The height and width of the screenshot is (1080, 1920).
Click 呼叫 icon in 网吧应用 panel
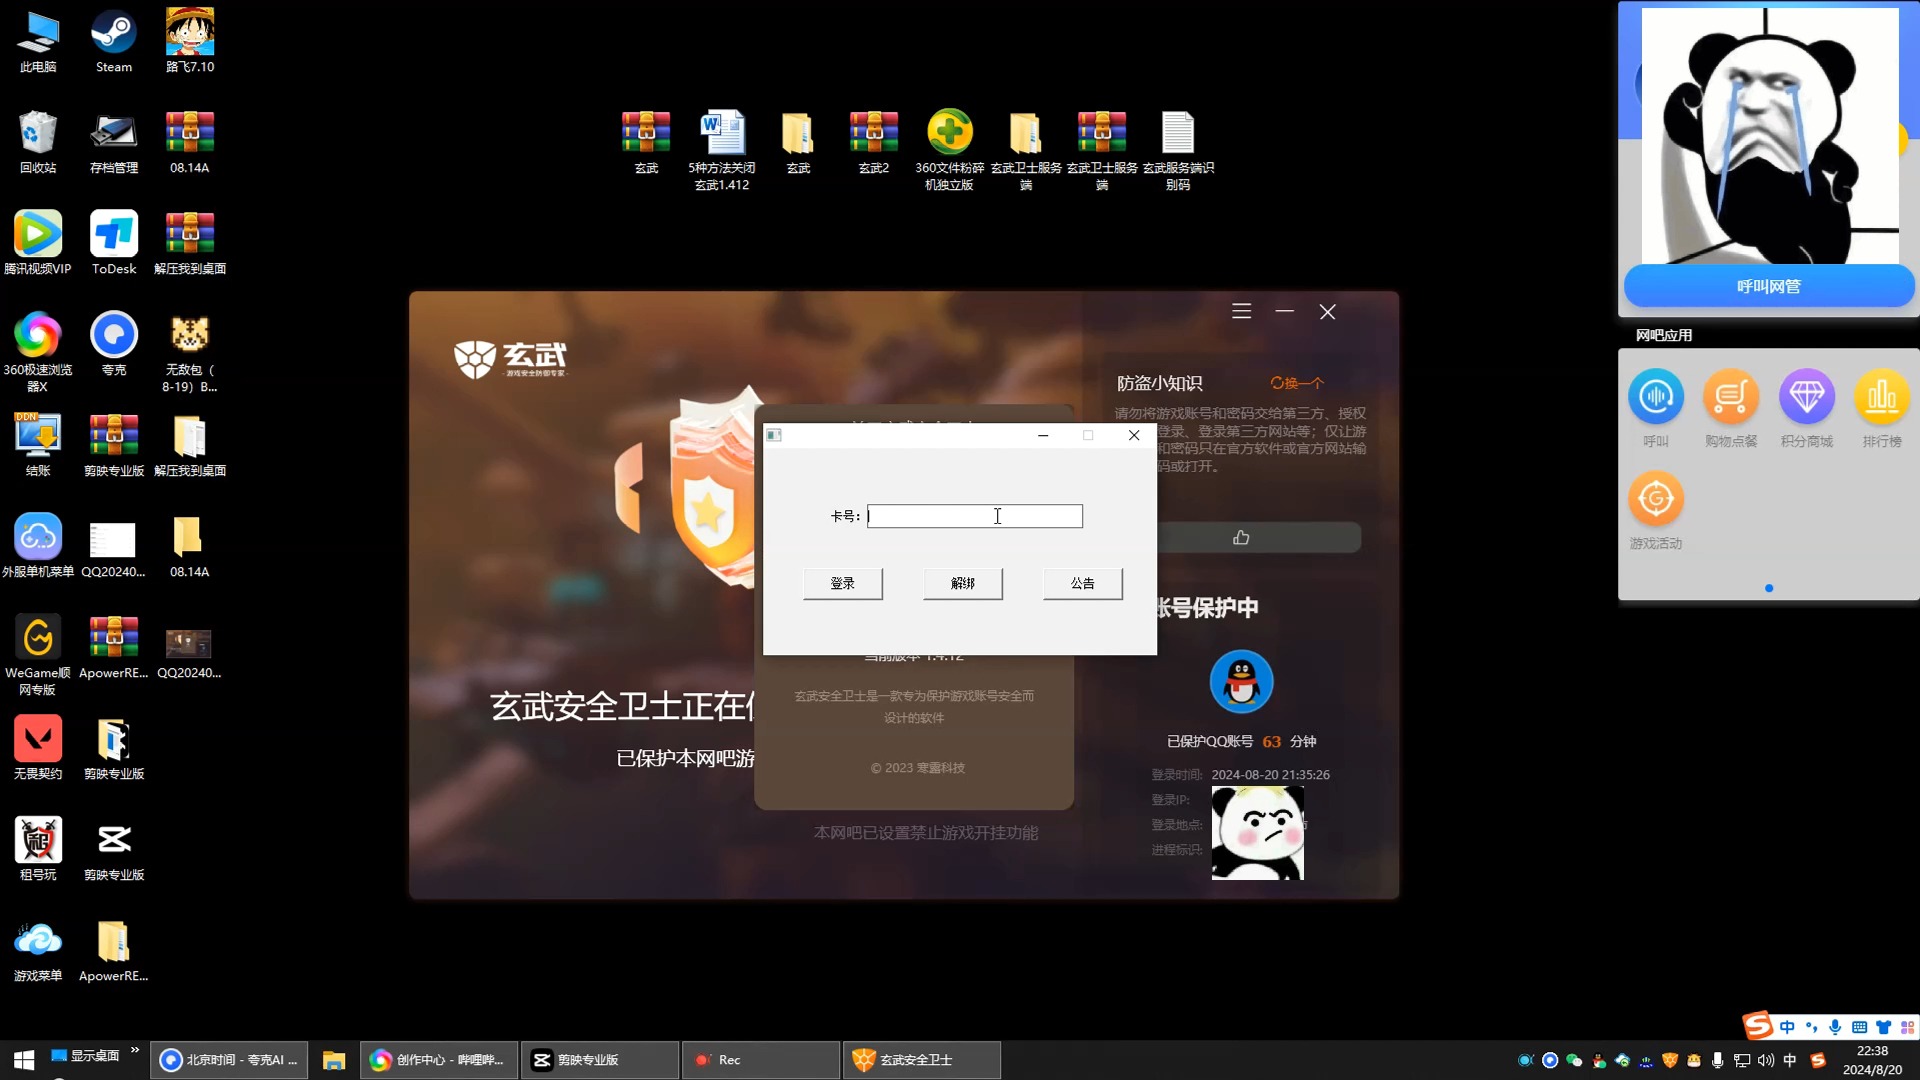point(1656,409)
